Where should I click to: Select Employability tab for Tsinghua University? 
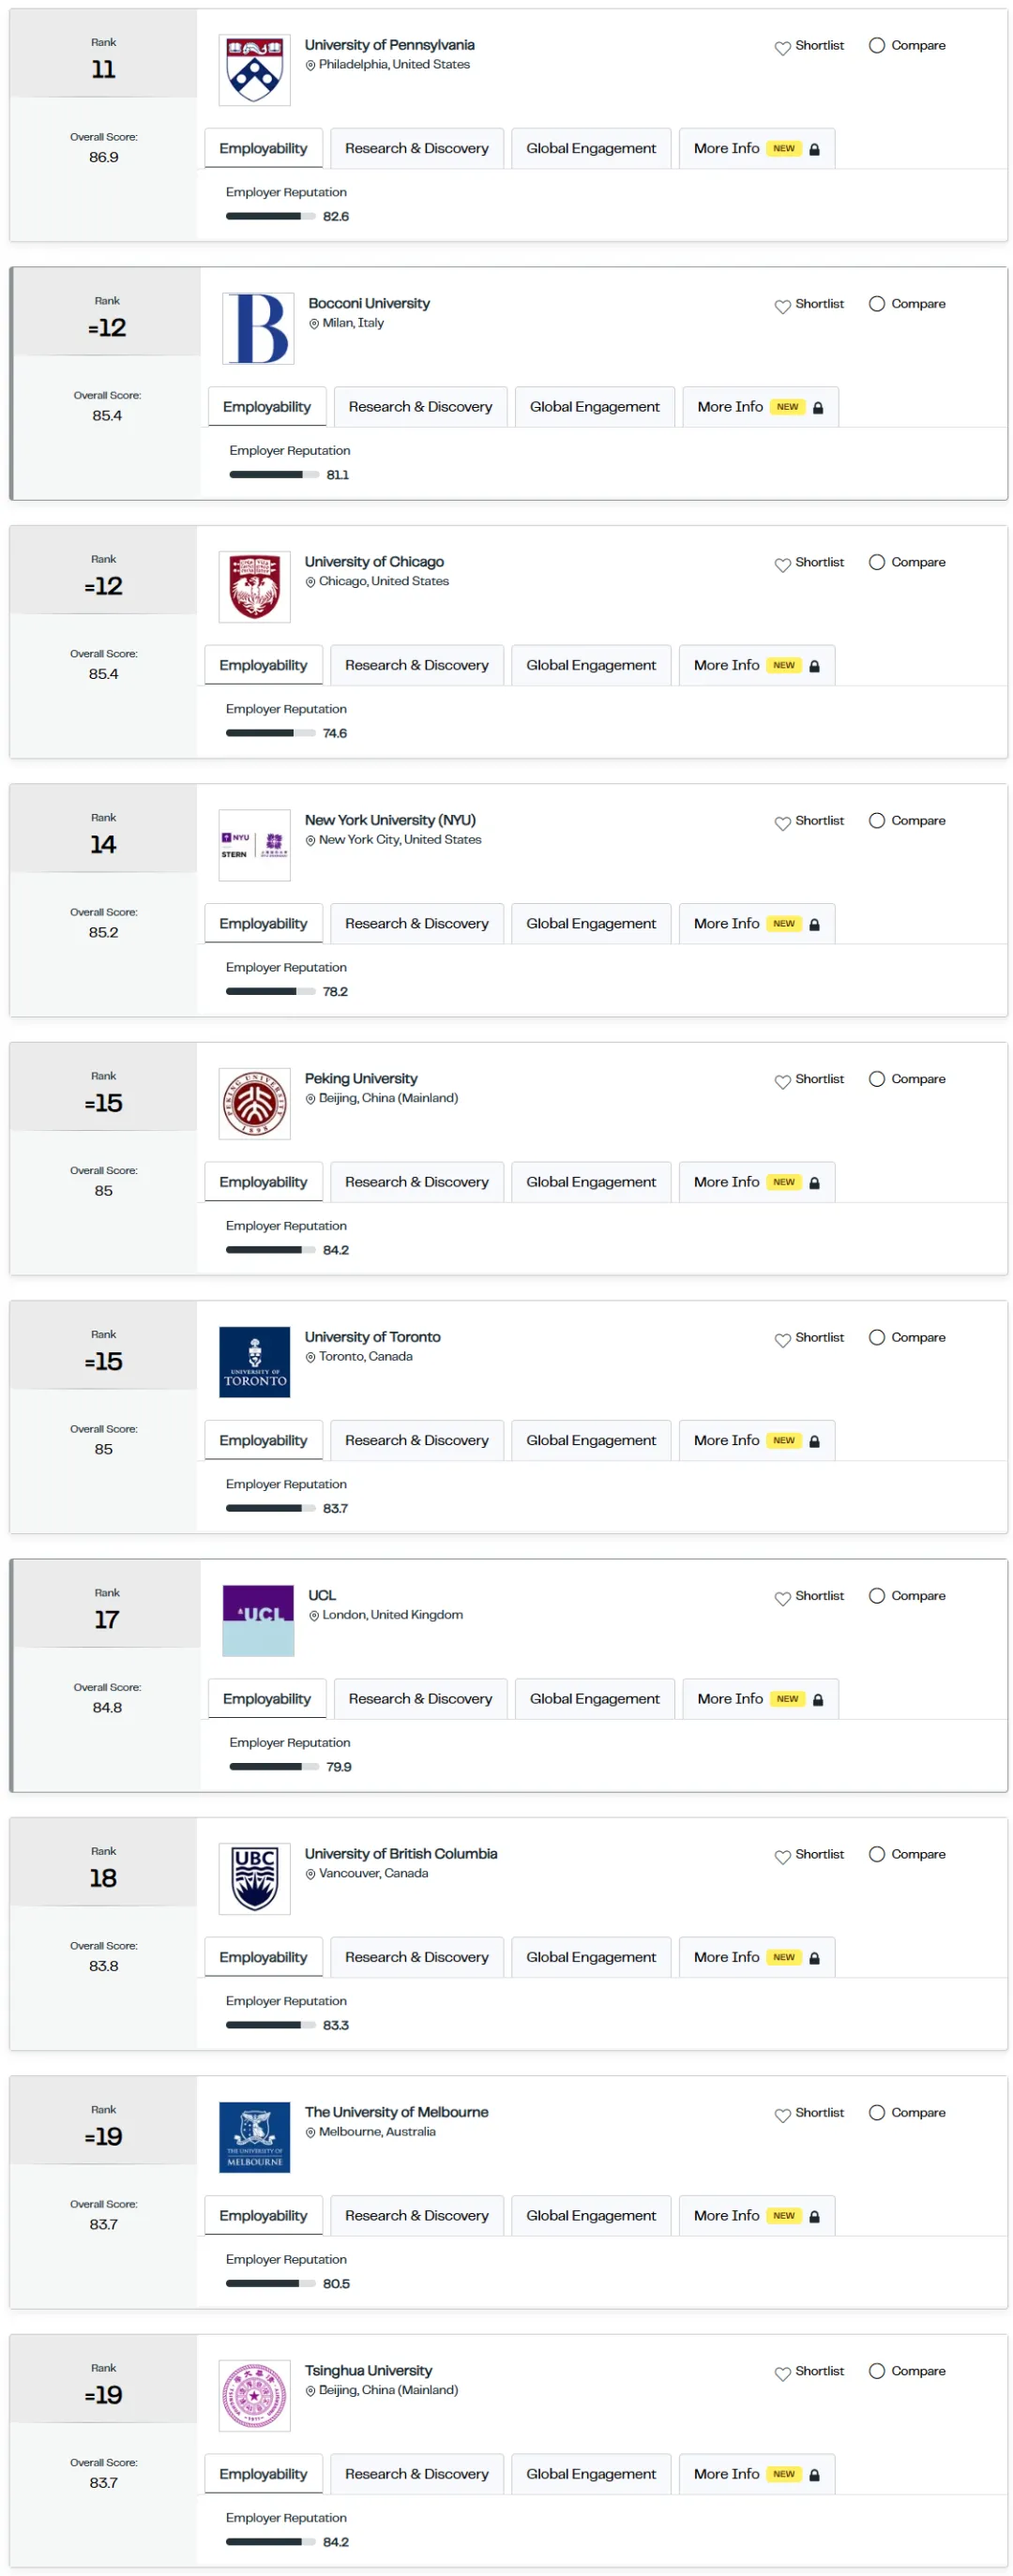(263, 2473)
